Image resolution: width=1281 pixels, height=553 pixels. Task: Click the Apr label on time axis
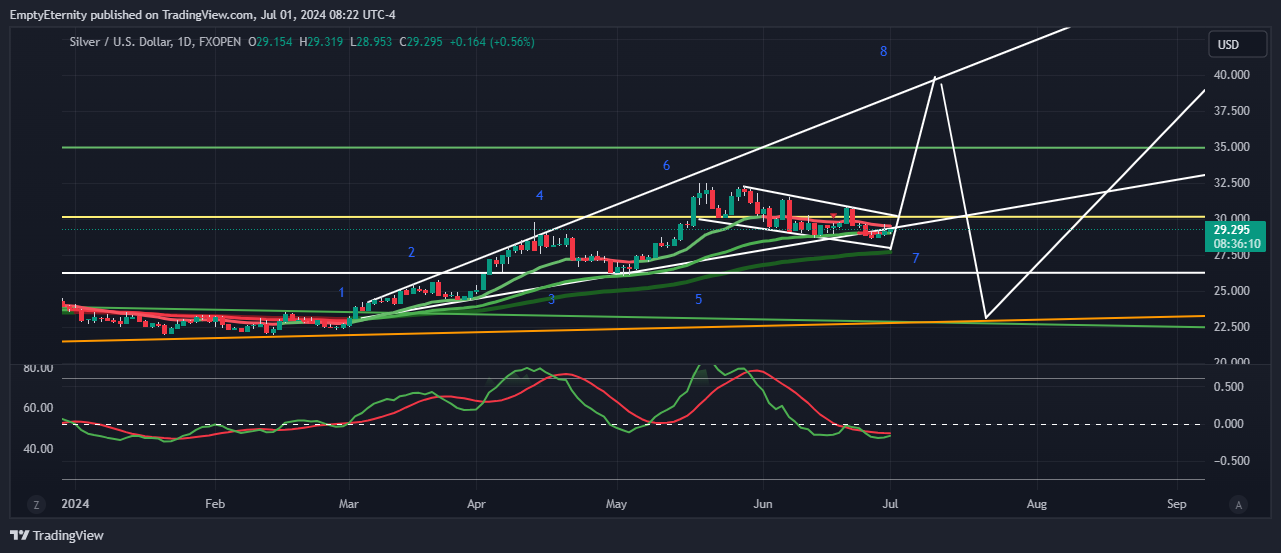tap(476, 505)
